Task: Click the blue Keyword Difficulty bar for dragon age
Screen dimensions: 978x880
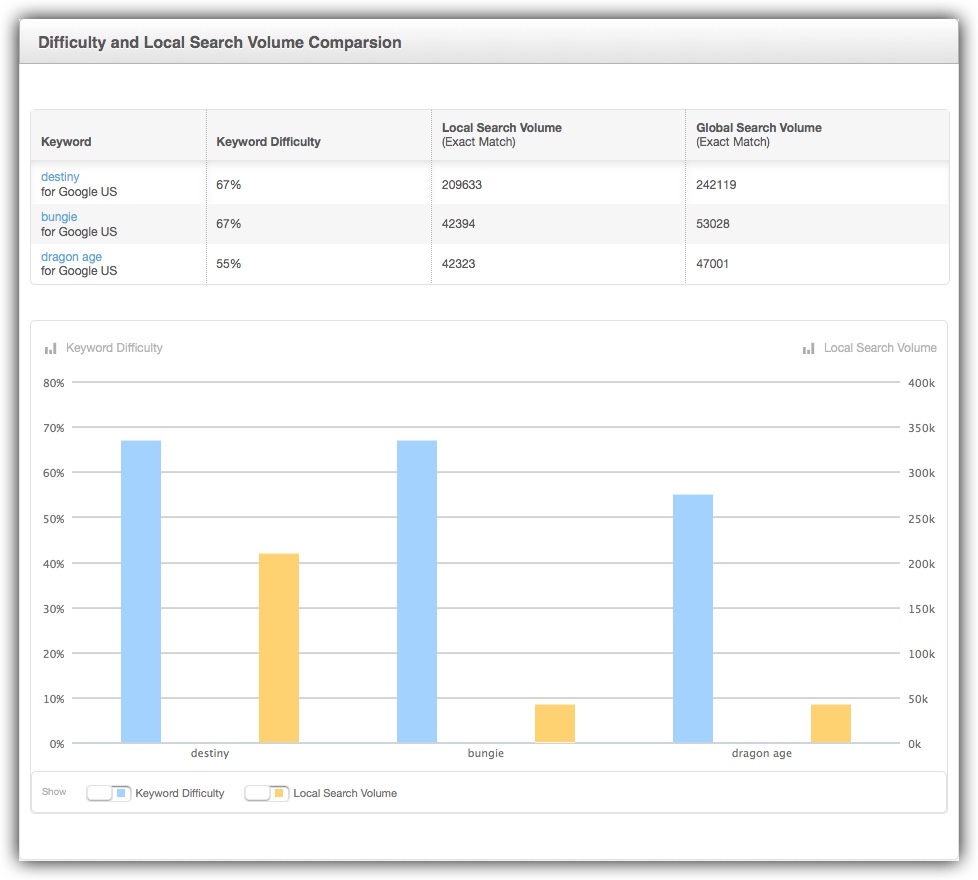Action: pos(693,619)
